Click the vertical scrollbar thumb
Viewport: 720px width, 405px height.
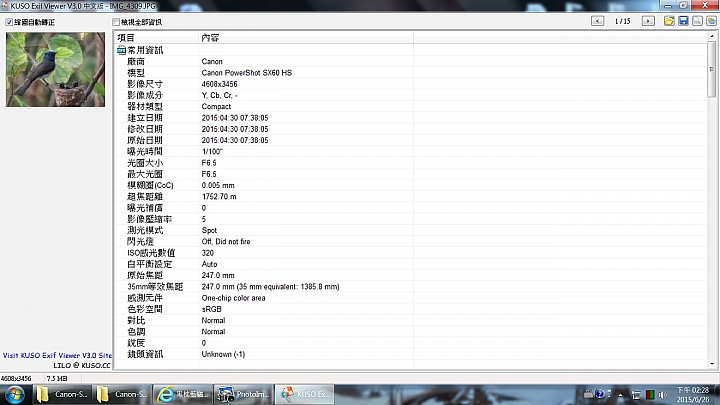pyautogui.click(x=712, y=69)
